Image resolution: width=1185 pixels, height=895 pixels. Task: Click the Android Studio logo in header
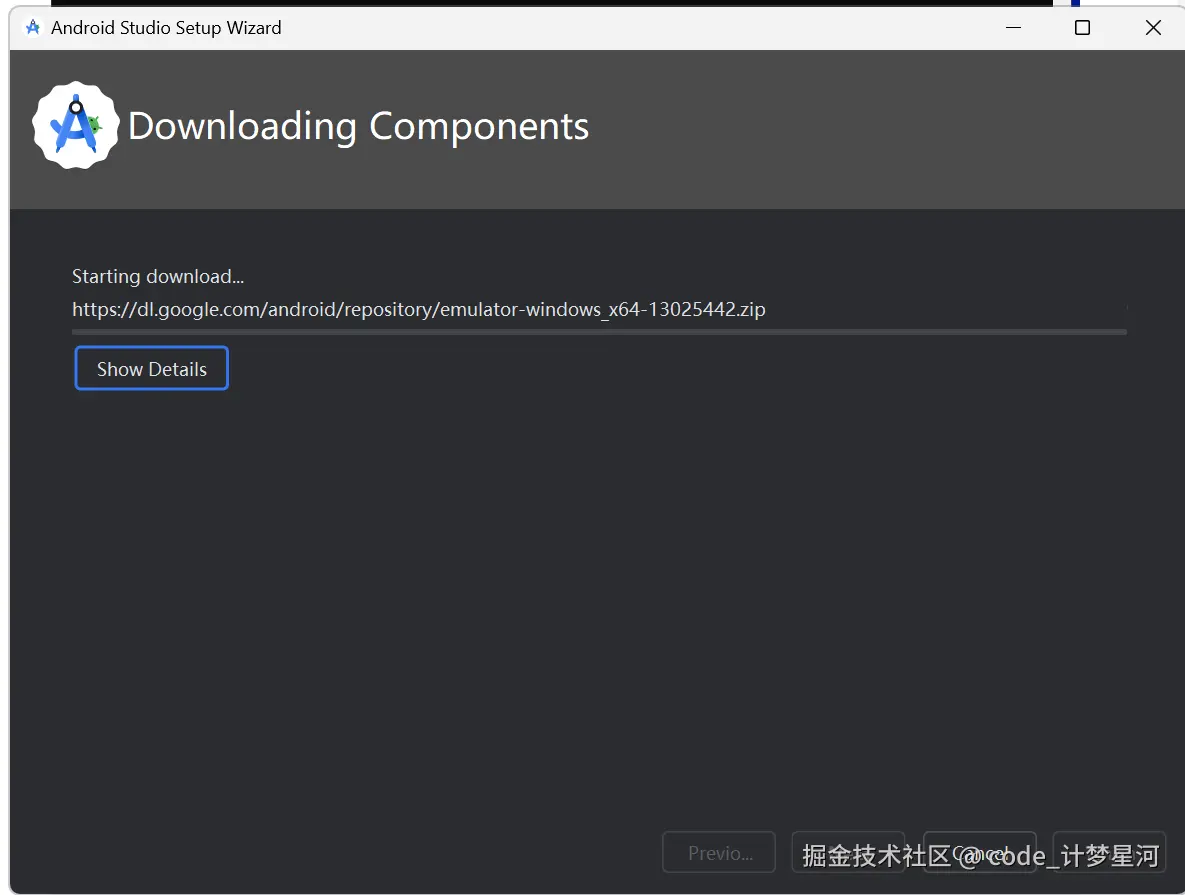coord(76,125)
